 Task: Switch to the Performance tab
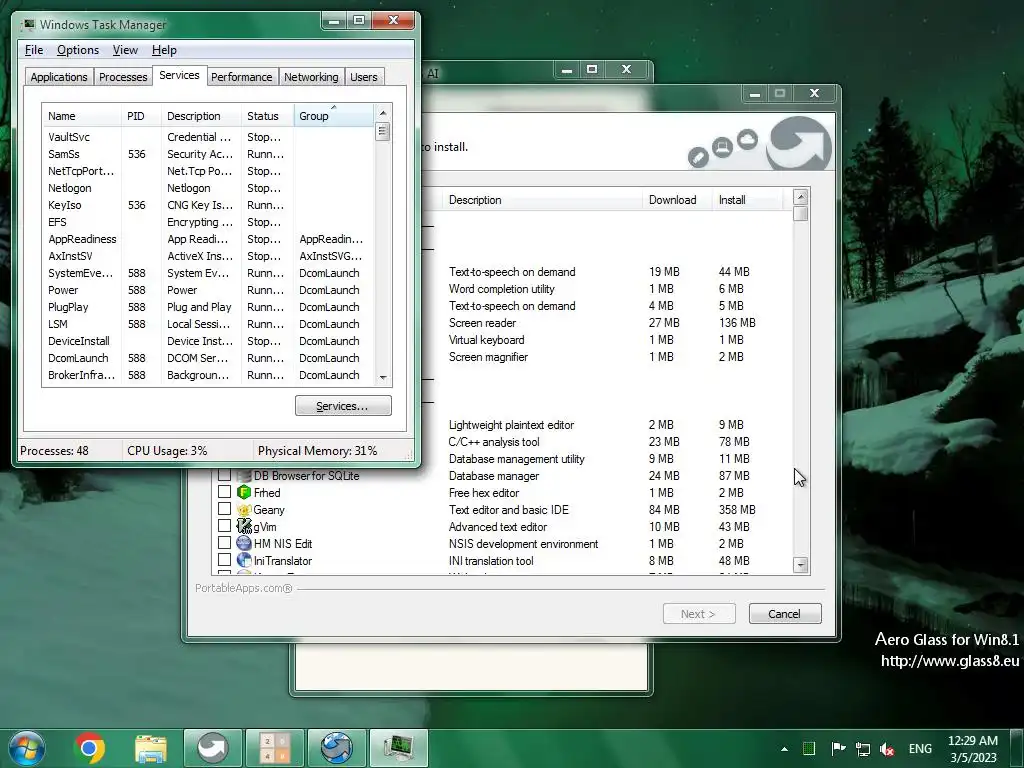point(241,77)
